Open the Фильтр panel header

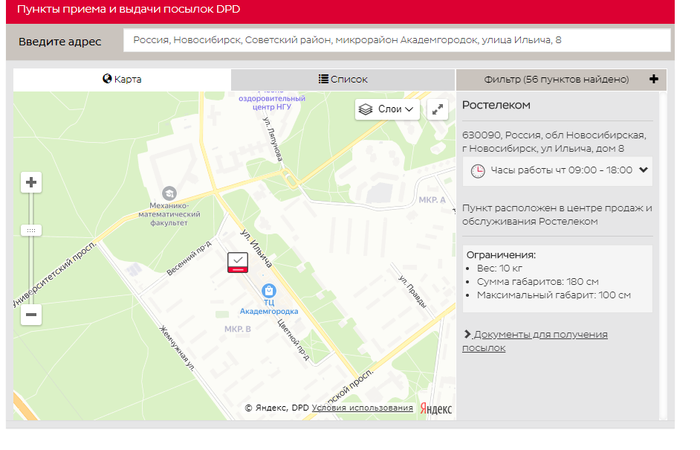coord(555,79)
